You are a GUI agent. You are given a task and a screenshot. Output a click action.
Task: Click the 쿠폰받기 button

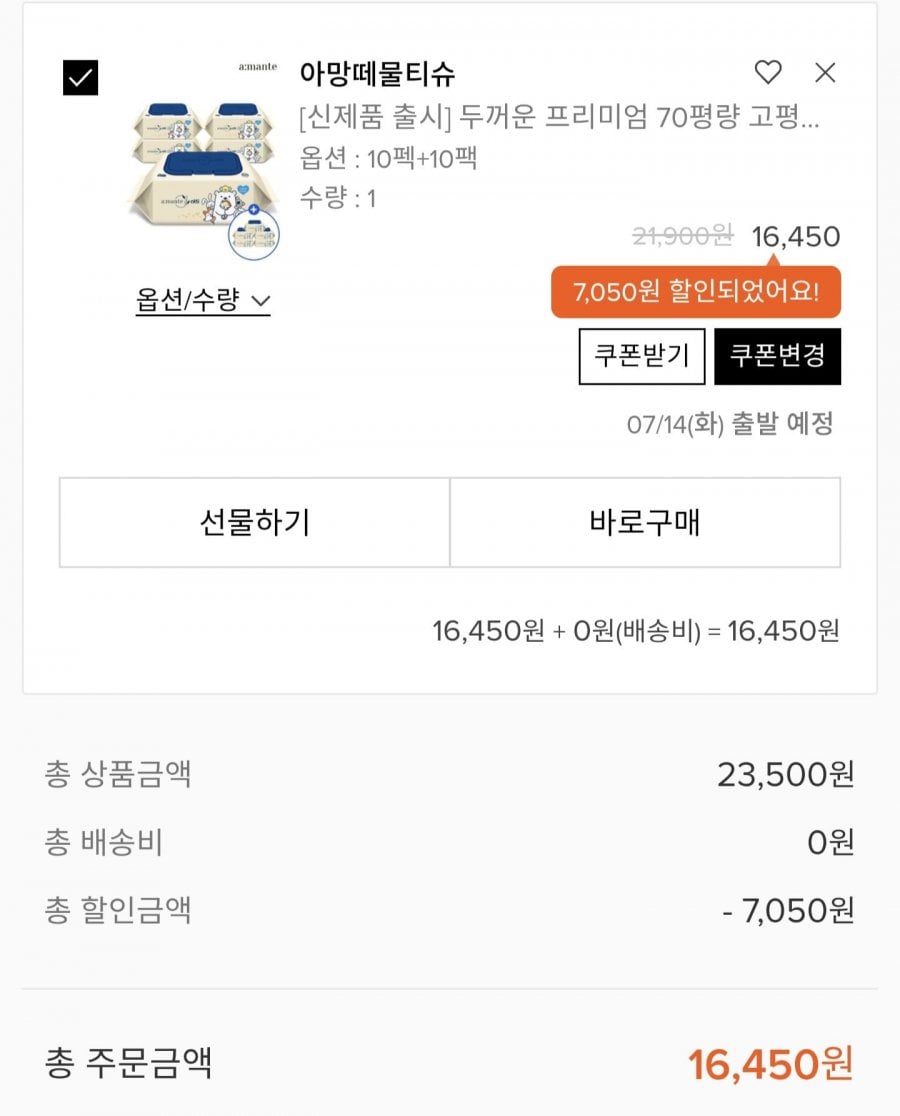(x=642, y=356)
